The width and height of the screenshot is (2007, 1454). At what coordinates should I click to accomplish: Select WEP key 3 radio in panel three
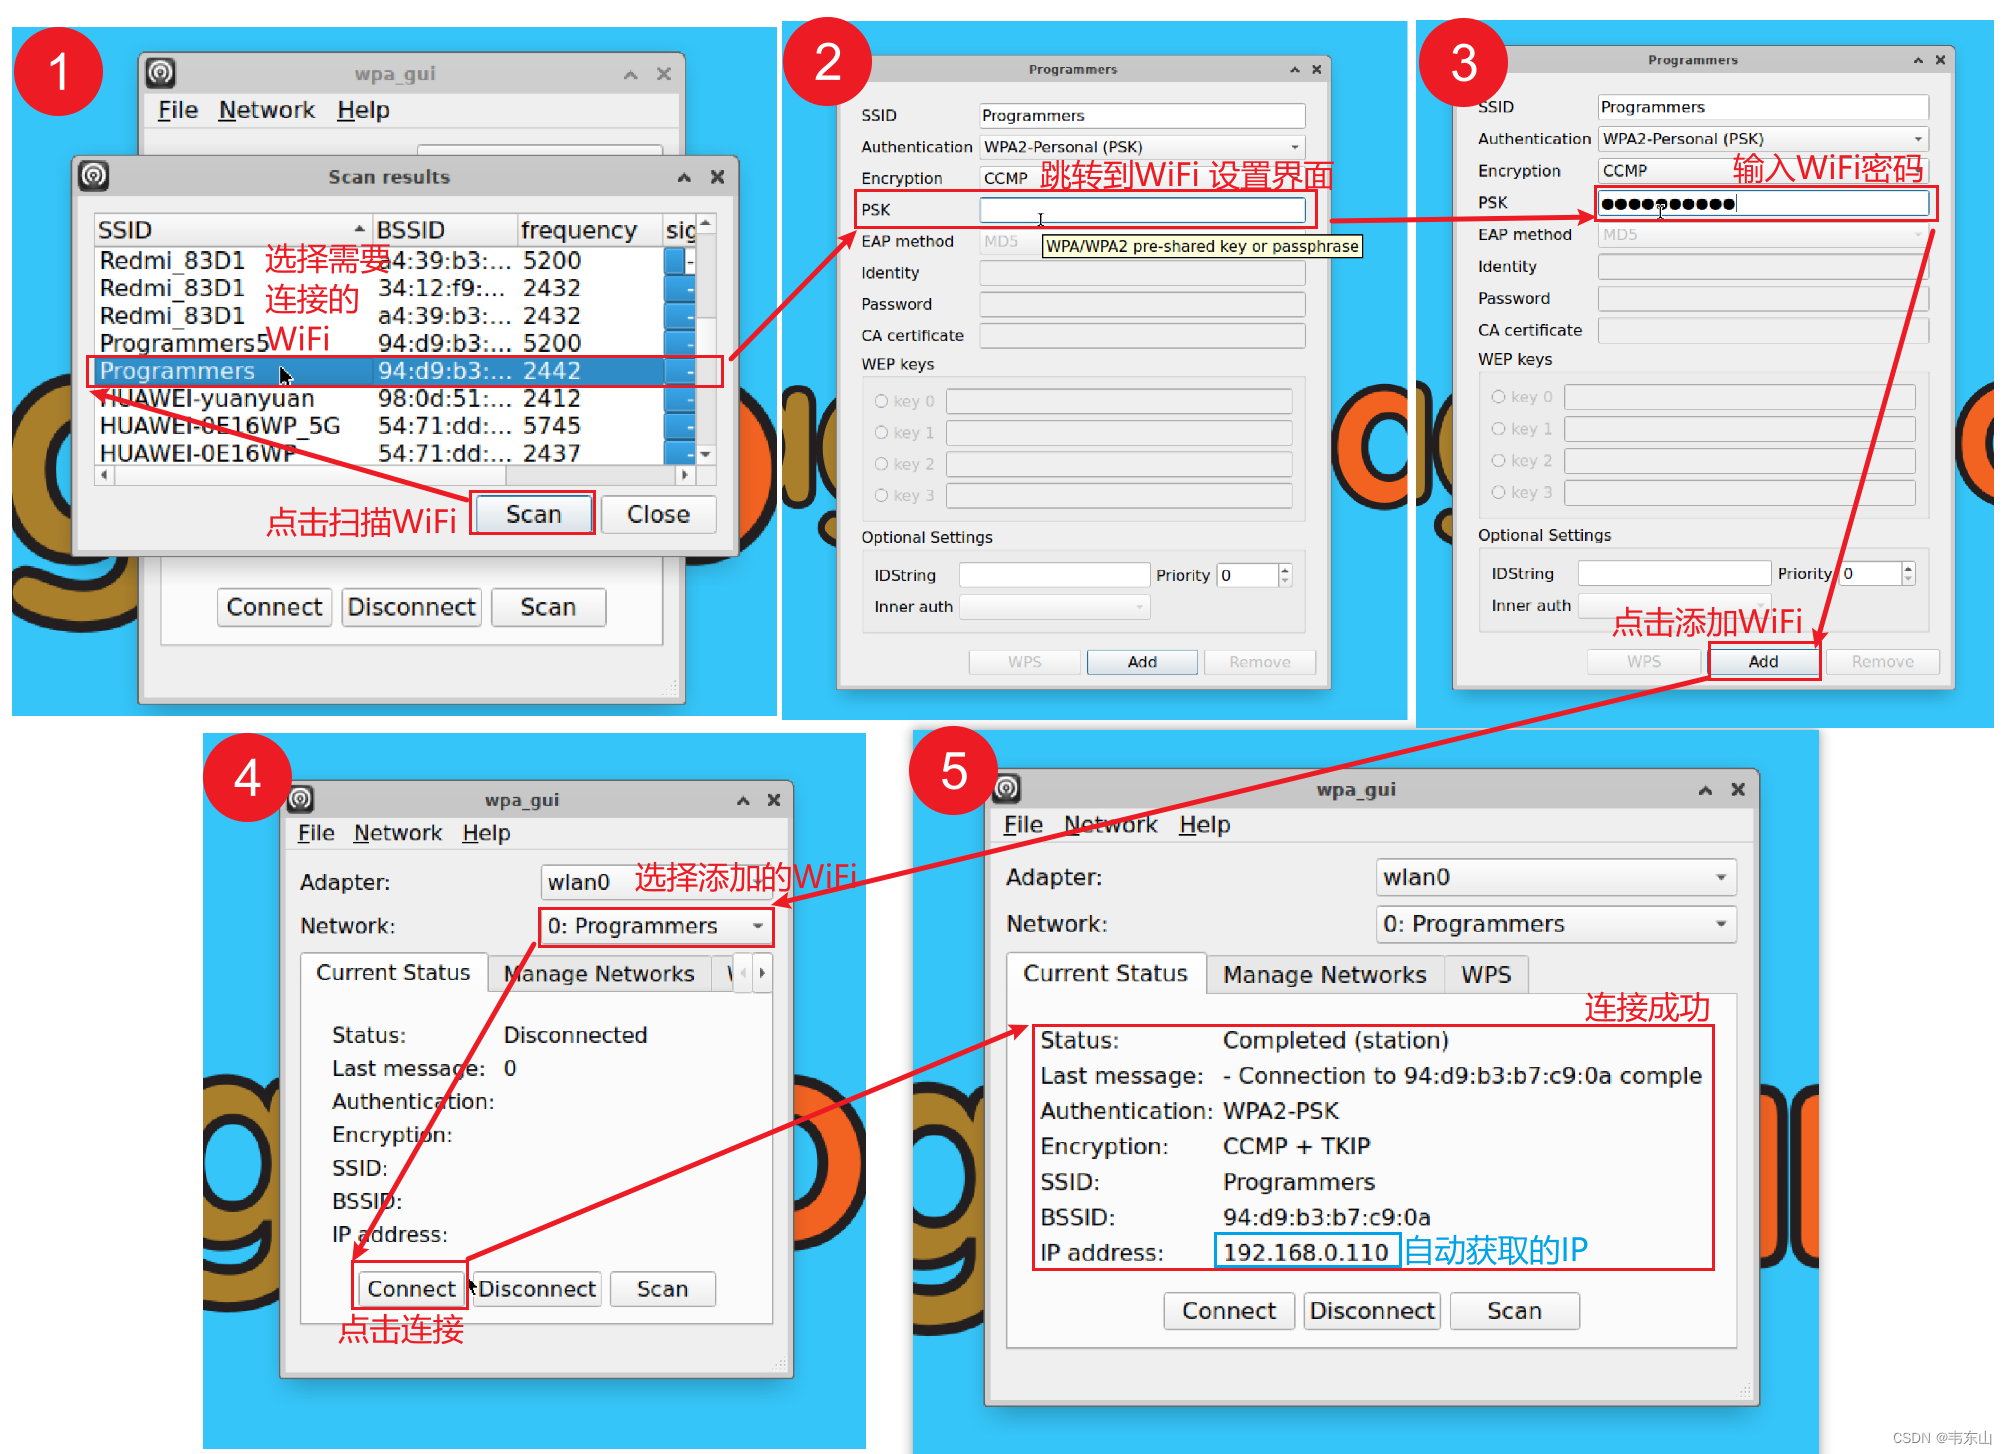(x=1498, y=492)
